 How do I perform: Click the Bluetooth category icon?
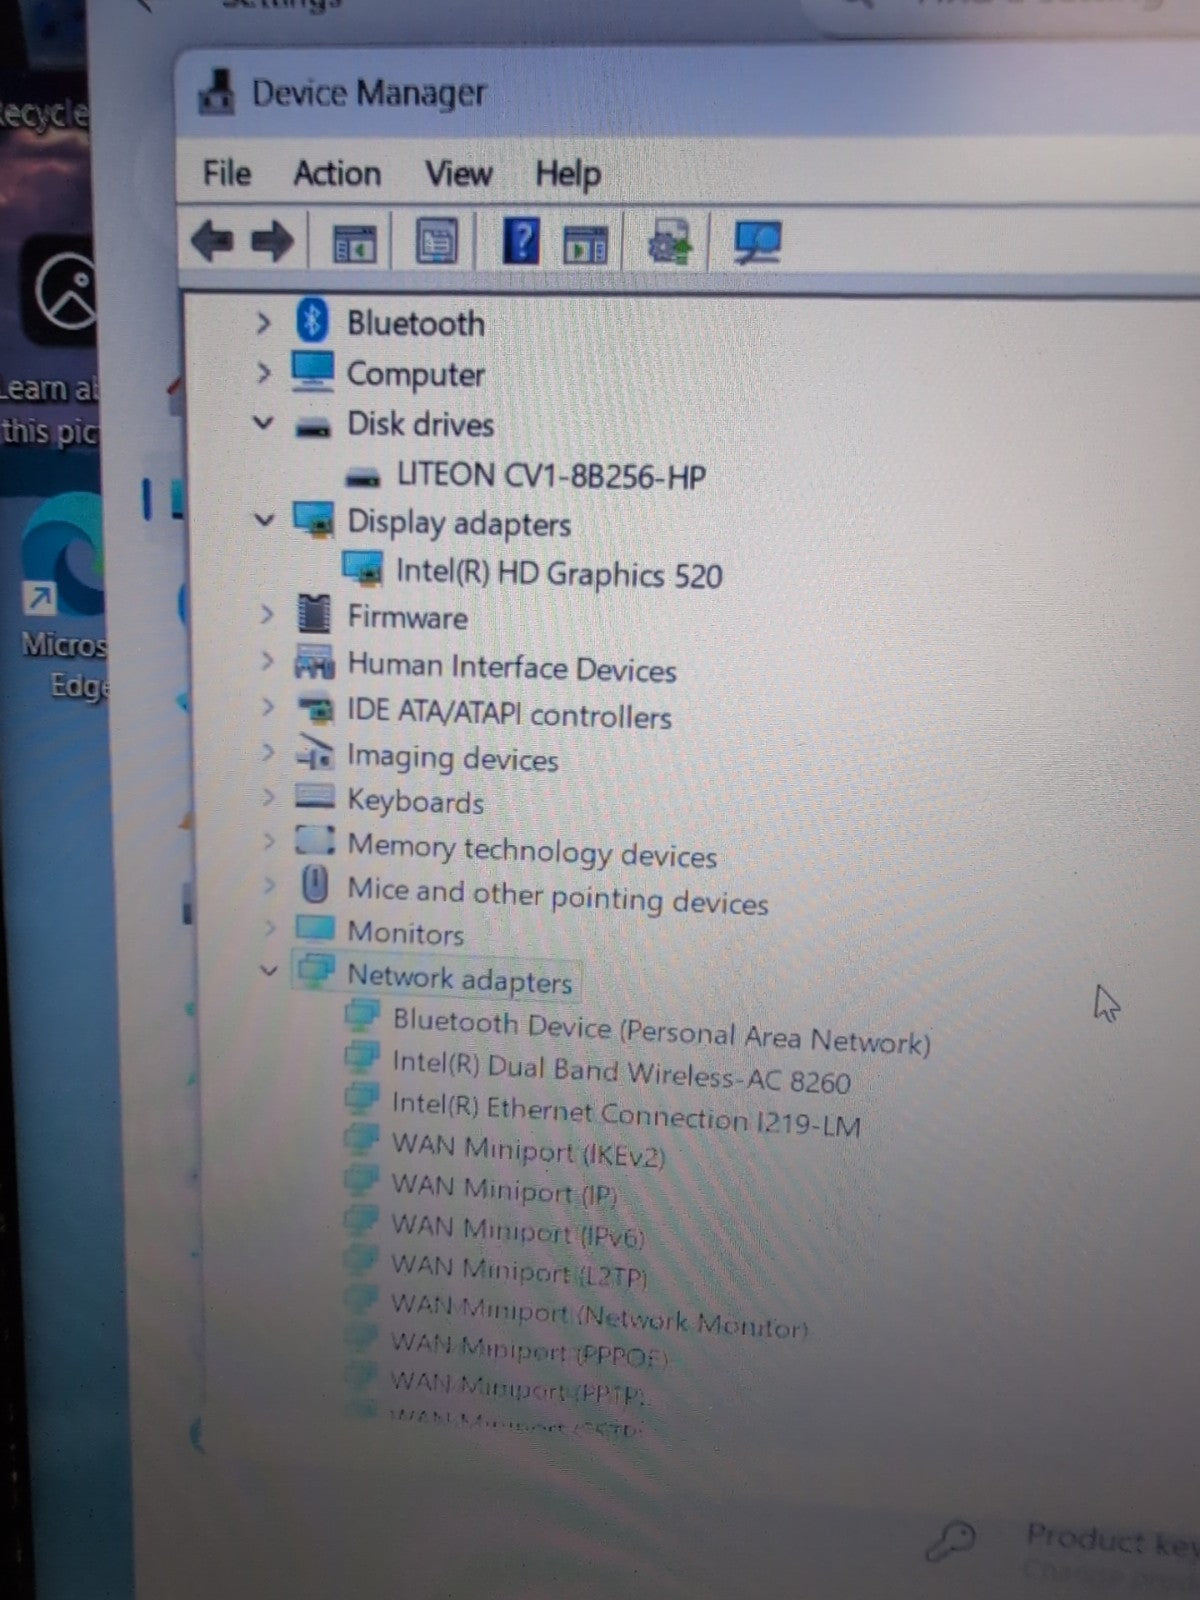pyautogui.click(x=312, y=321)
